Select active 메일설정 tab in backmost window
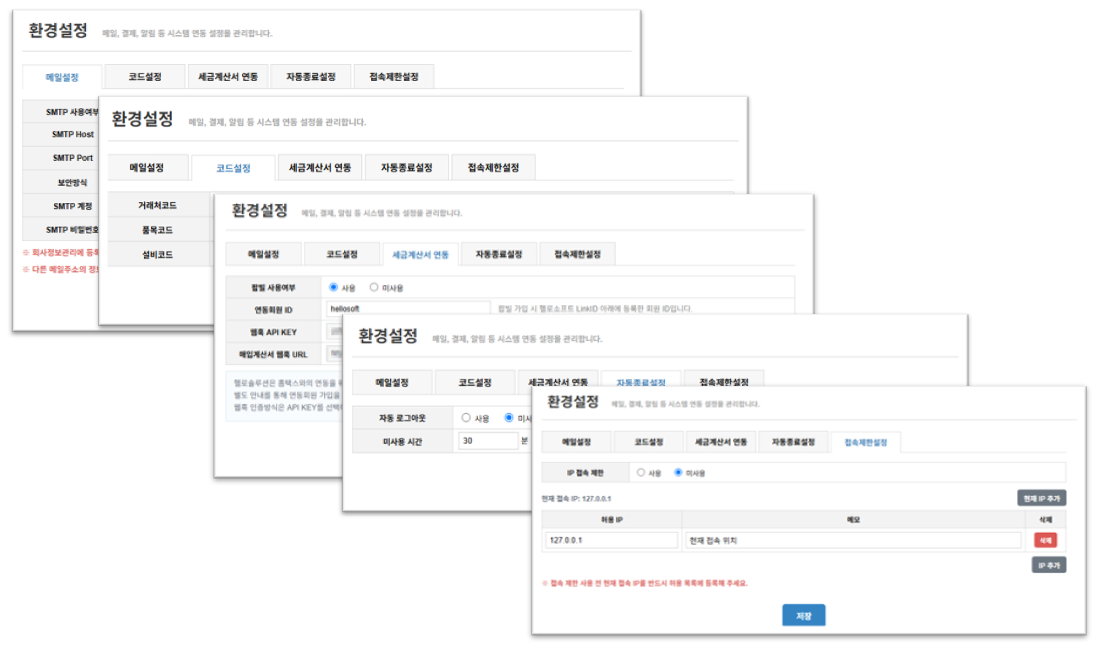Image resolution: width=1098 pixels, height=647 pixels. point(62,77)
